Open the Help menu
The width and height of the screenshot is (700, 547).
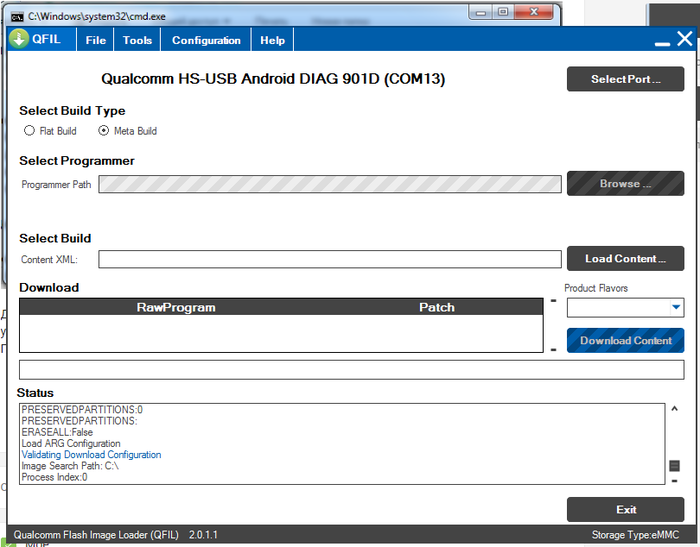click(272, 40)
